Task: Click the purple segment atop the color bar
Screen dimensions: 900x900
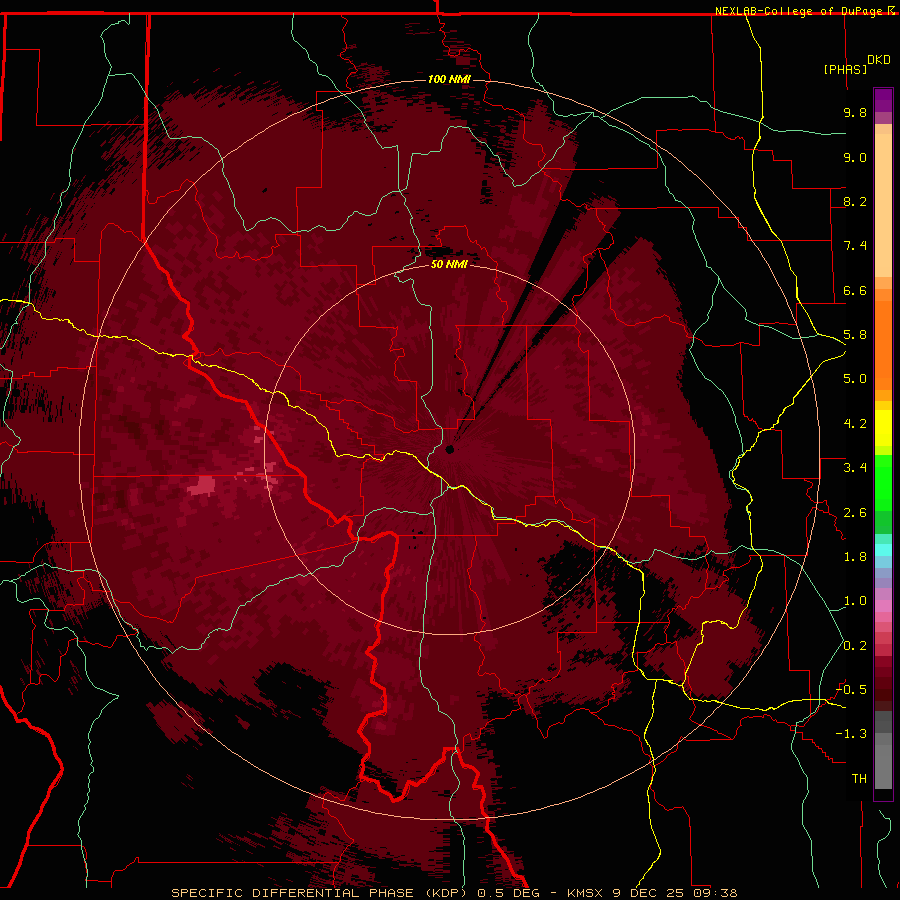Action: [x=883, y=100]
